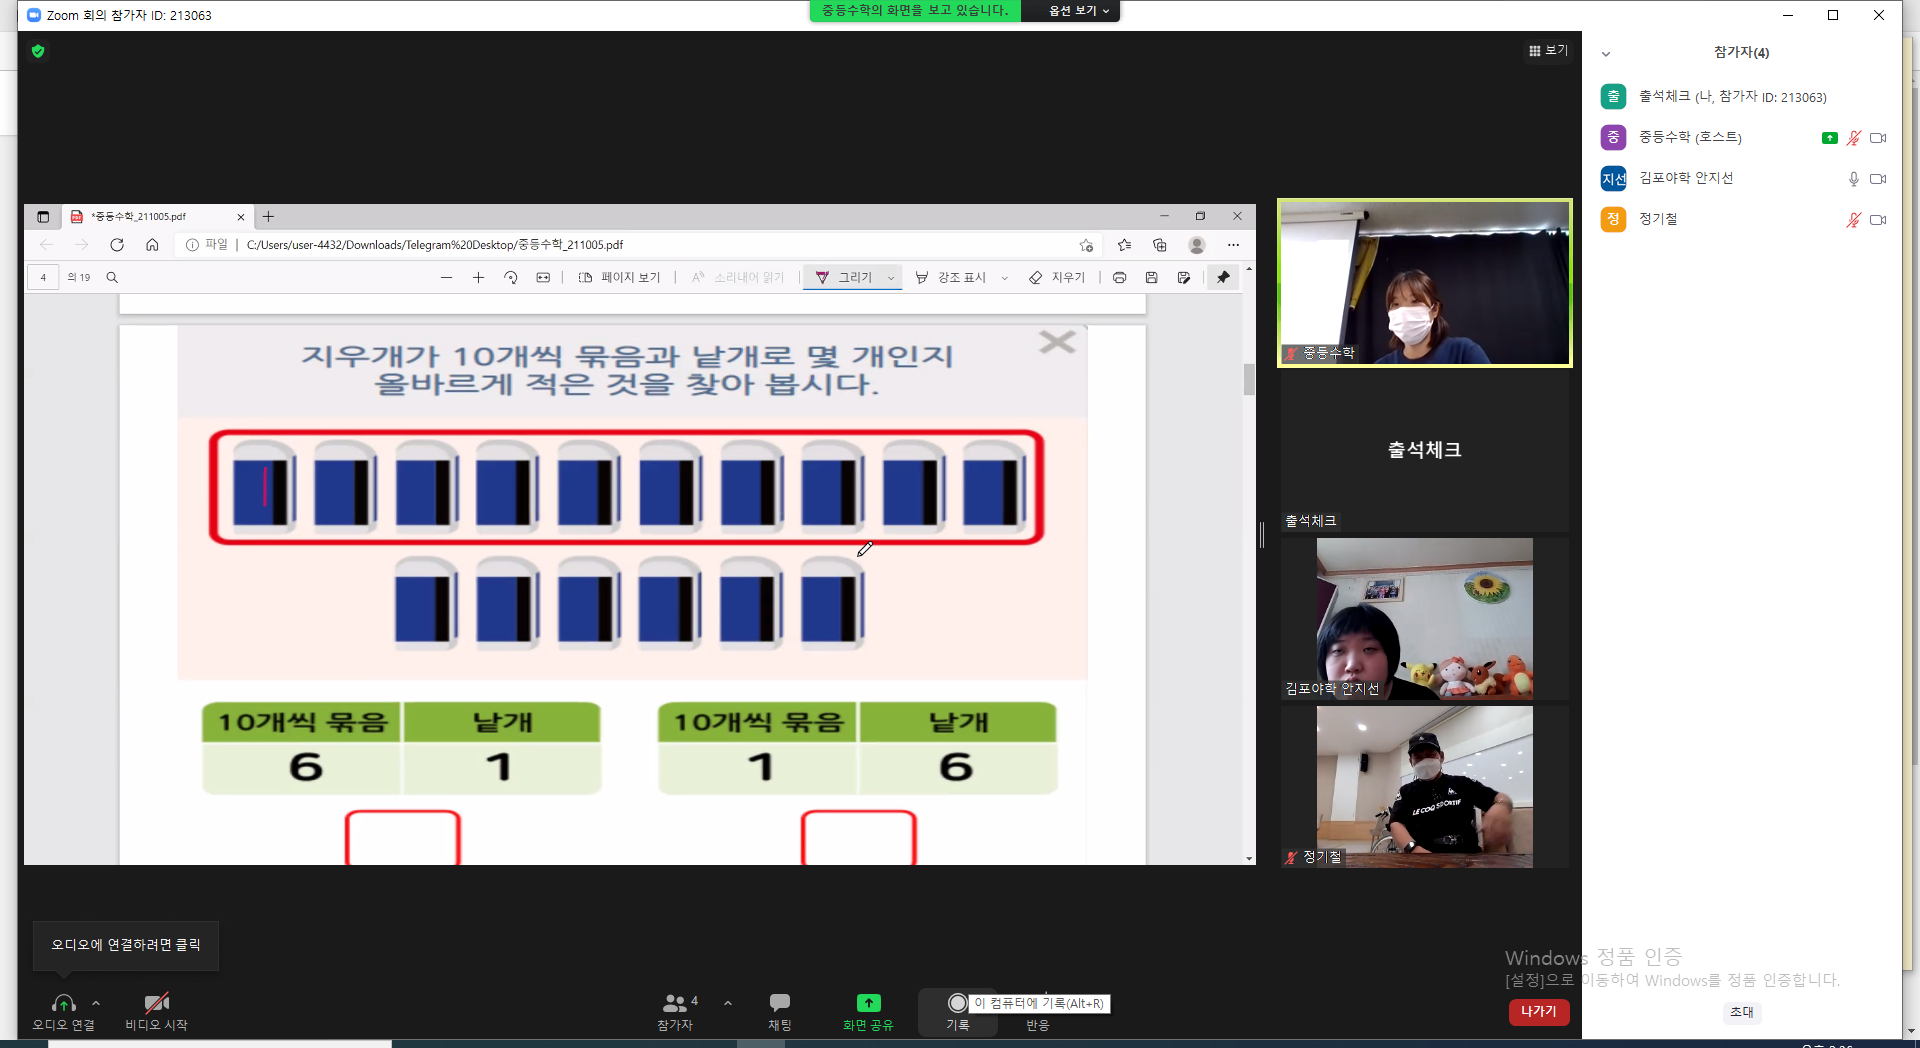Click the save icon in PDF toolbar
The height and width of the screenshot is (1048, 1920).
point(1151,277)
